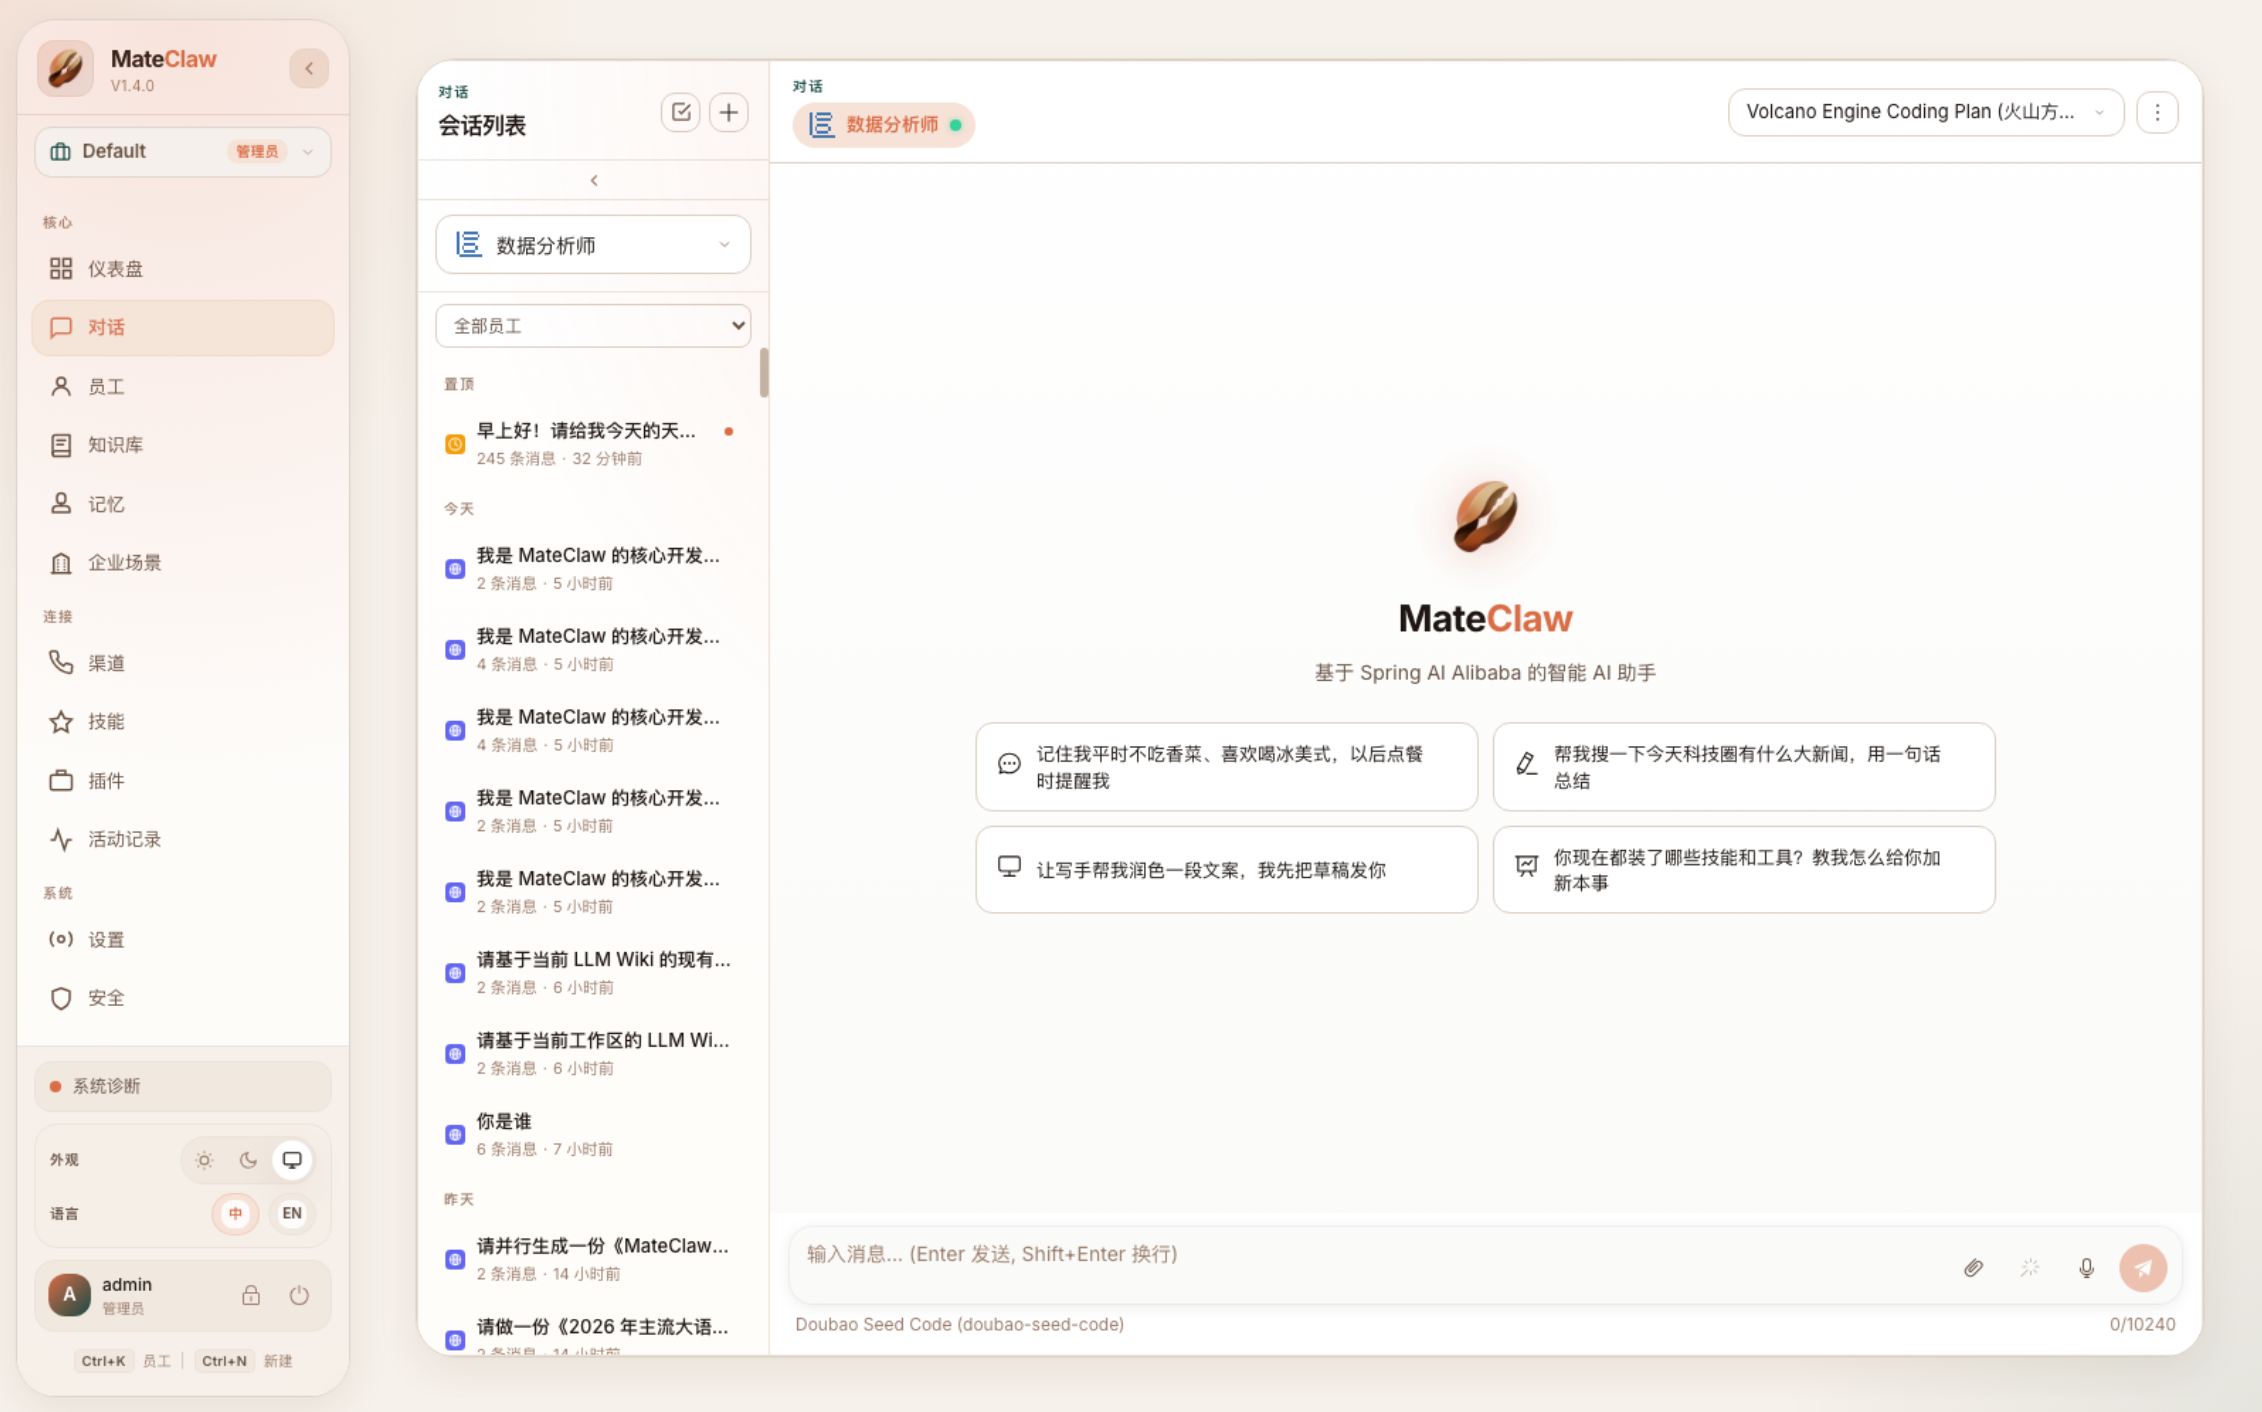The image size is (2262, 1412).
Task: Click the Ctrl+K 员工 shortcut hint
Action: [123, 1361]
